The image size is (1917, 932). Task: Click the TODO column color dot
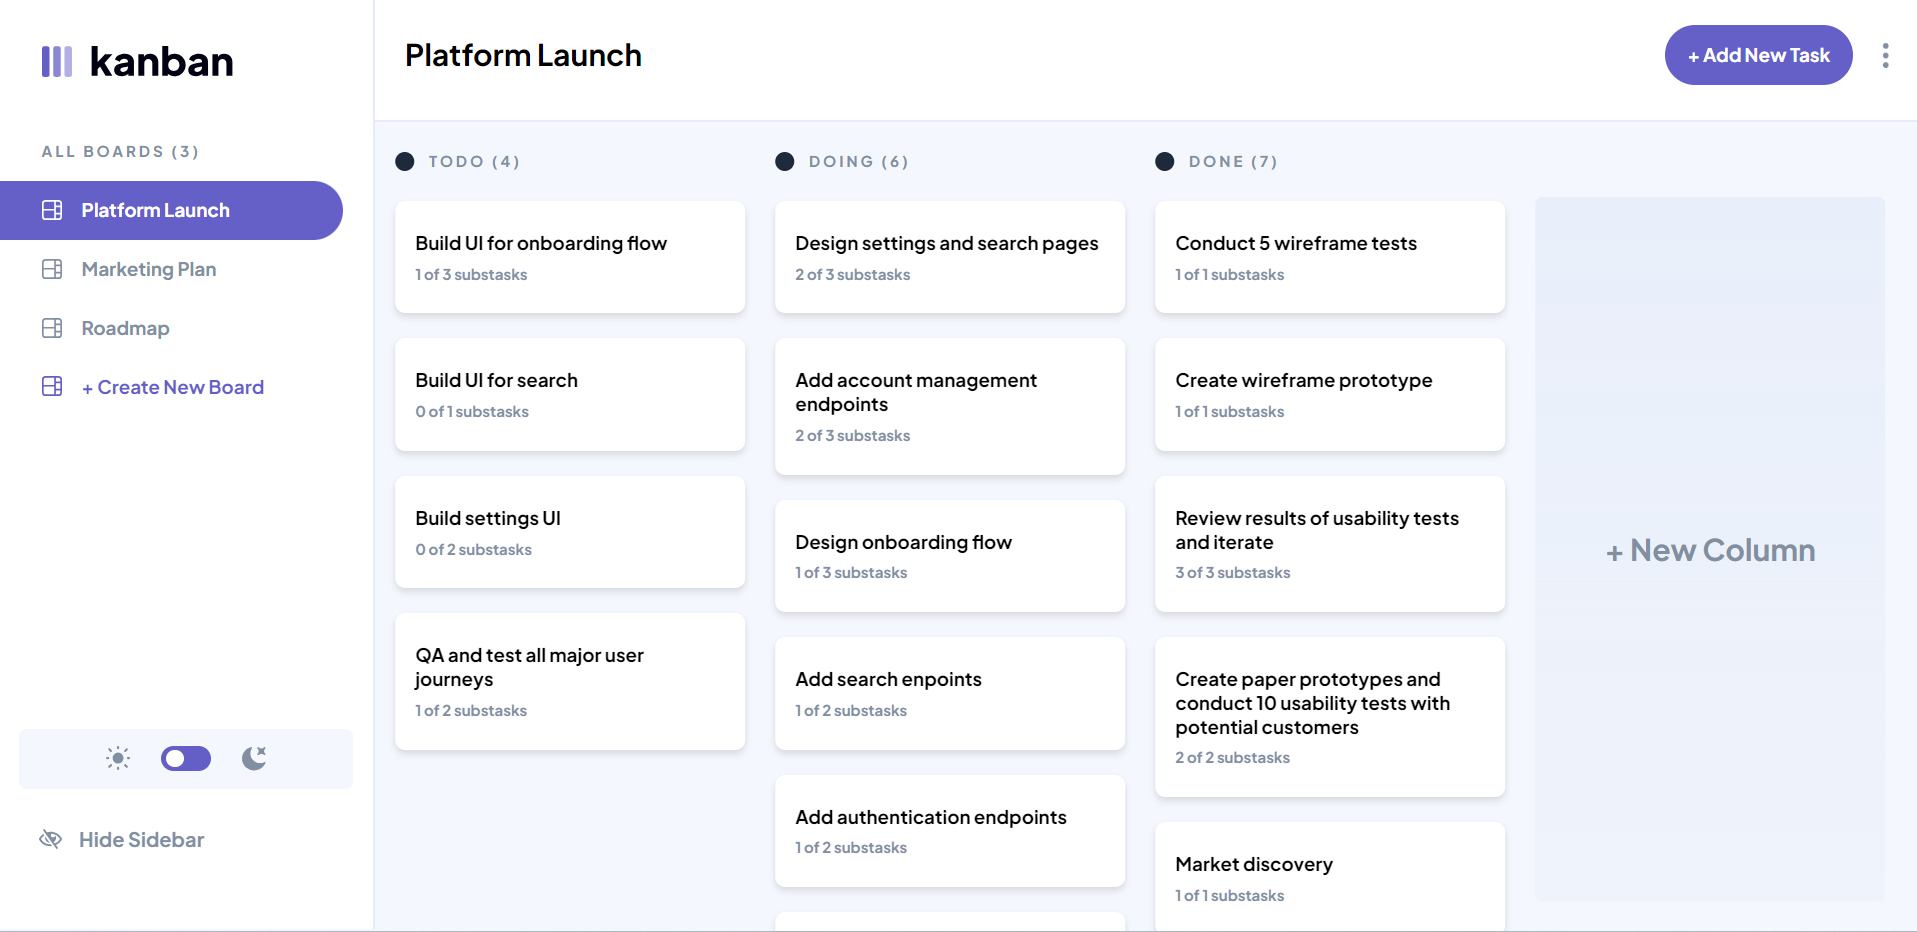coord(404,162)
